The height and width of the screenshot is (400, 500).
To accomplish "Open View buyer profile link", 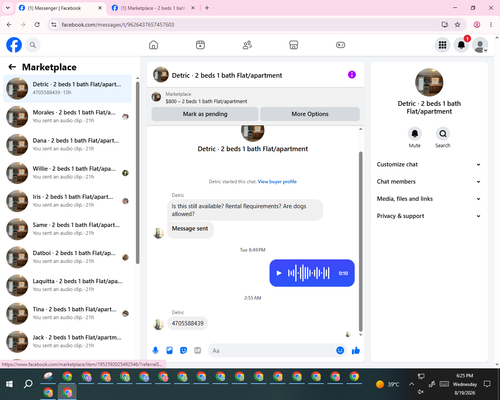I will 277,182.
